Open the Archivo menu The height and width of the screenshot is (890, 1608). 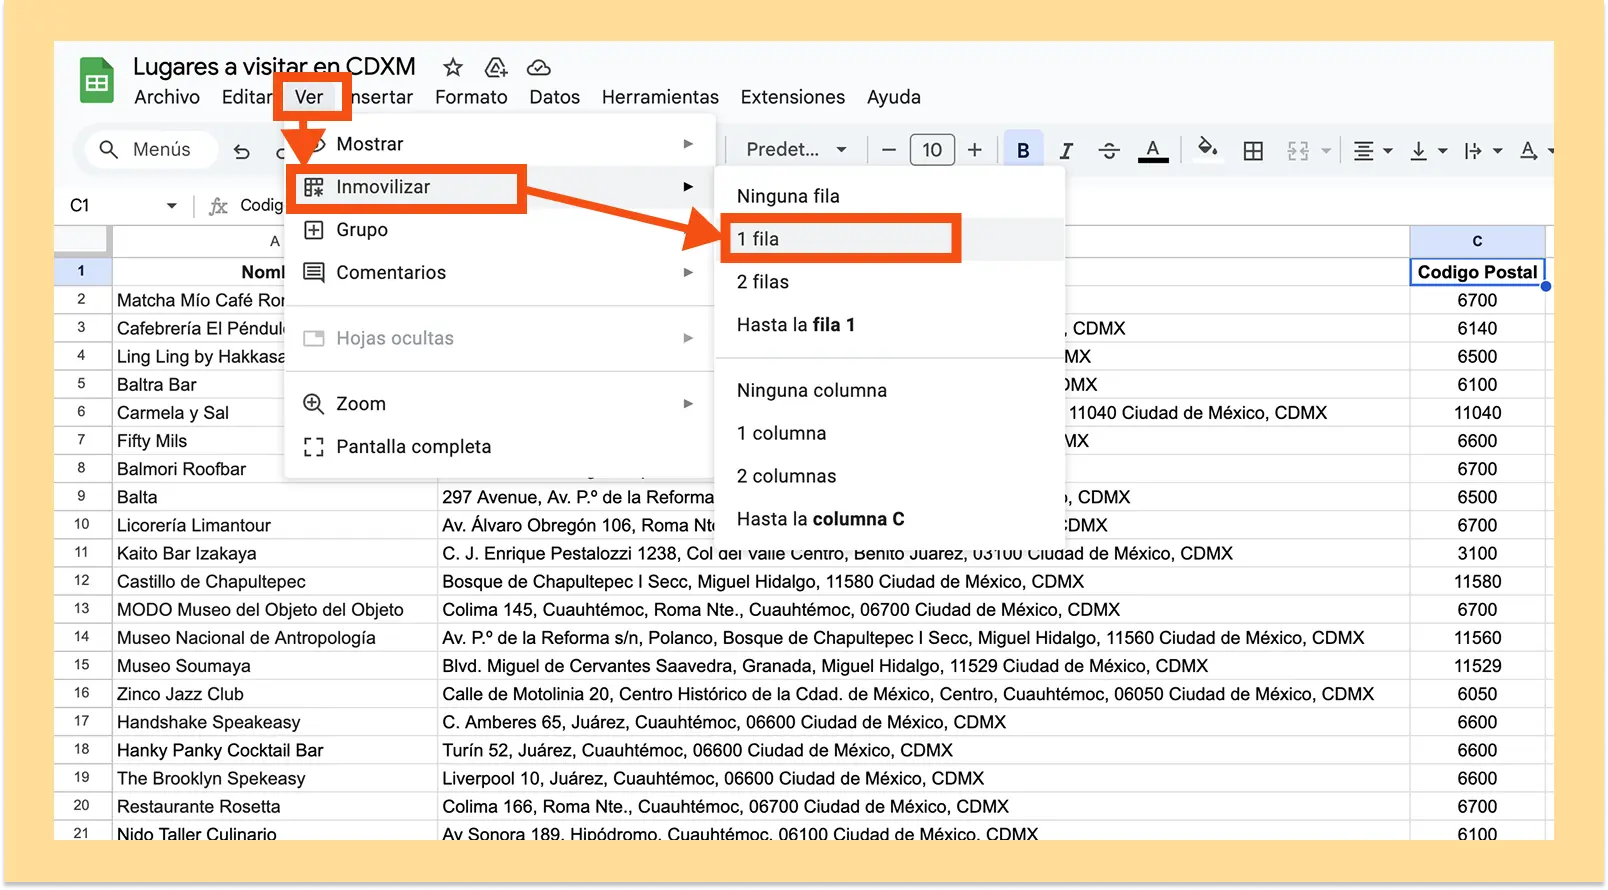167,97
